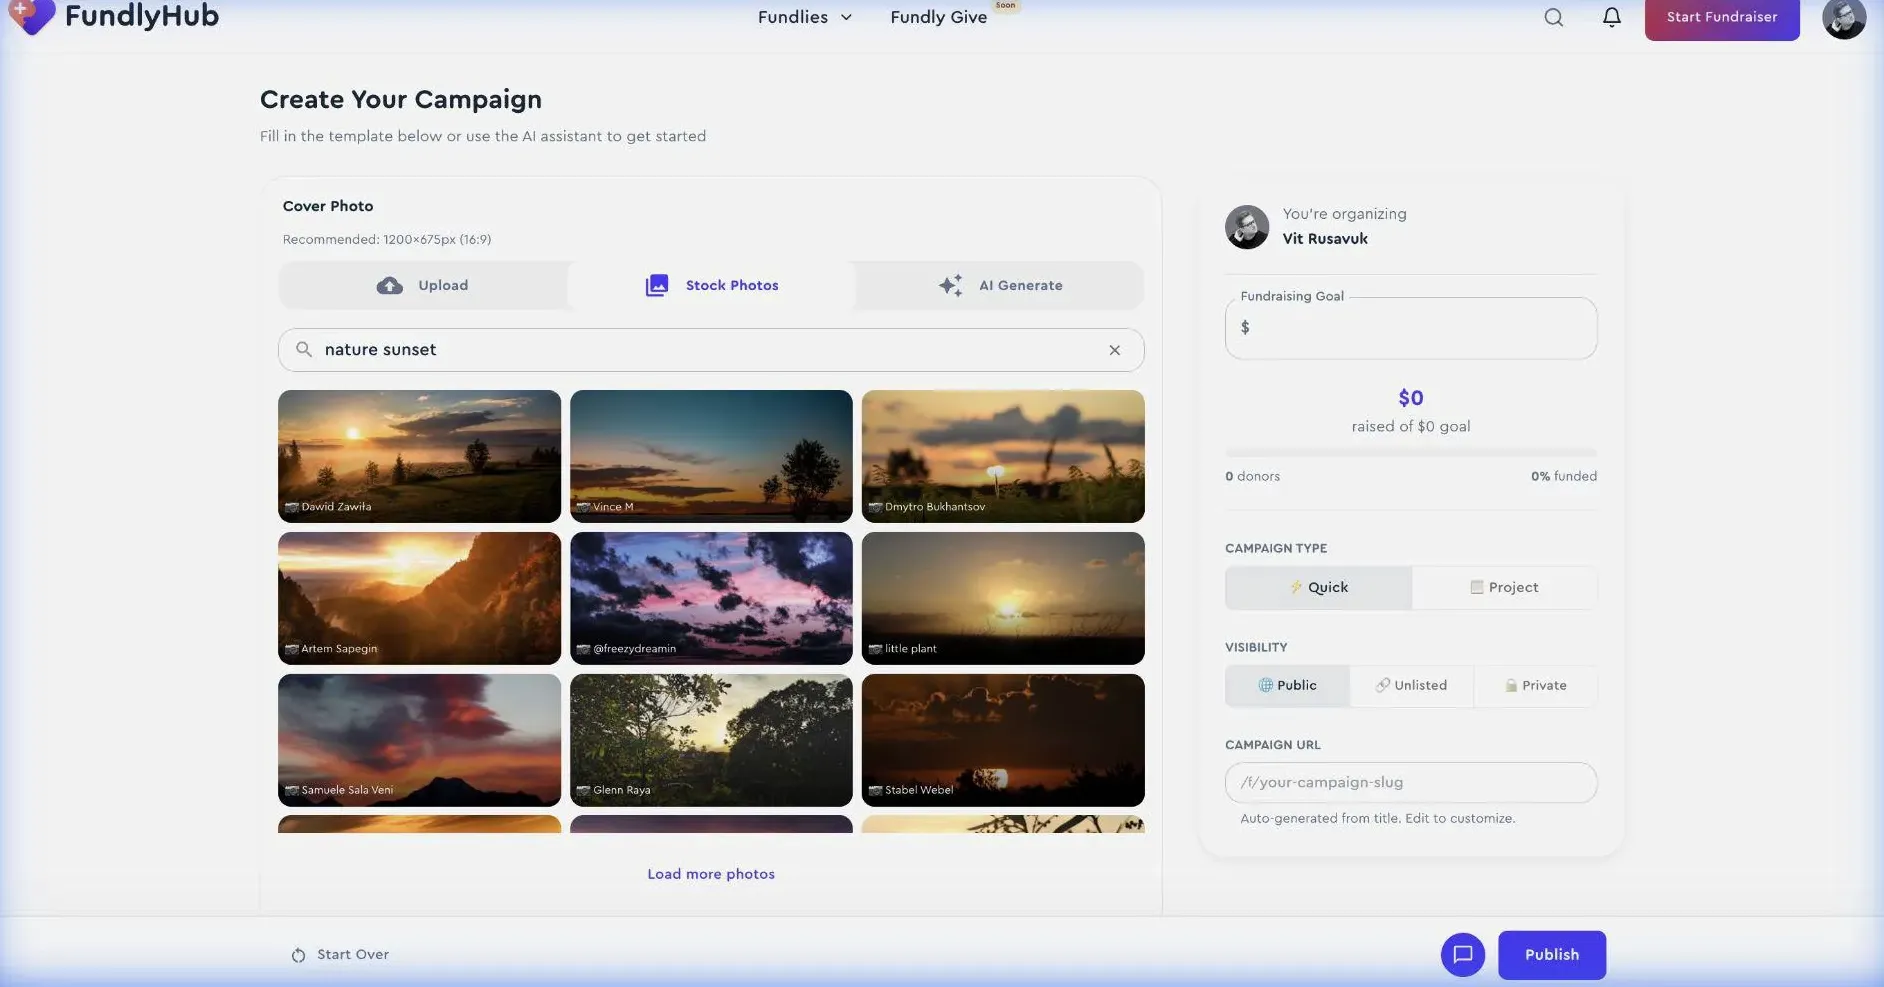Open the search magnifier in header
The height and width of the screenshot is (987, 1884).
coord(1553,17)
